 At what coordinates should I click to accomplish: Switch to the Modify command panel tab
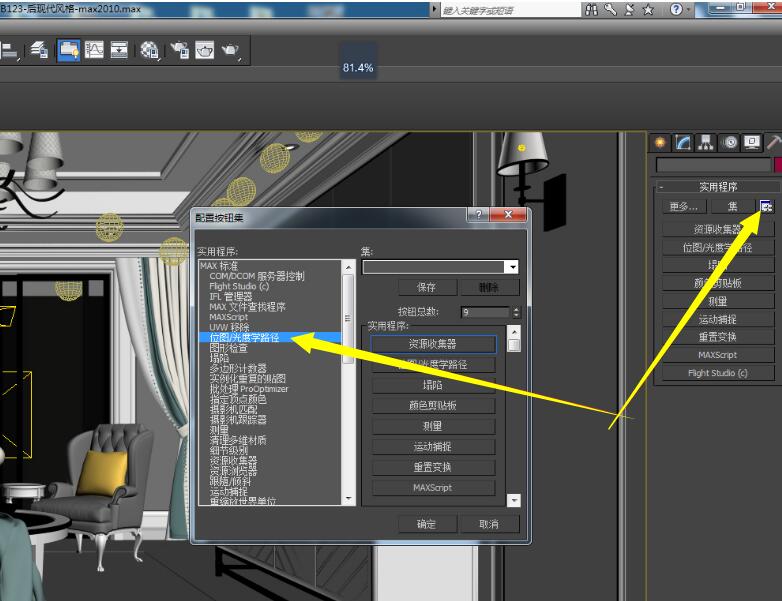(683, 143)
